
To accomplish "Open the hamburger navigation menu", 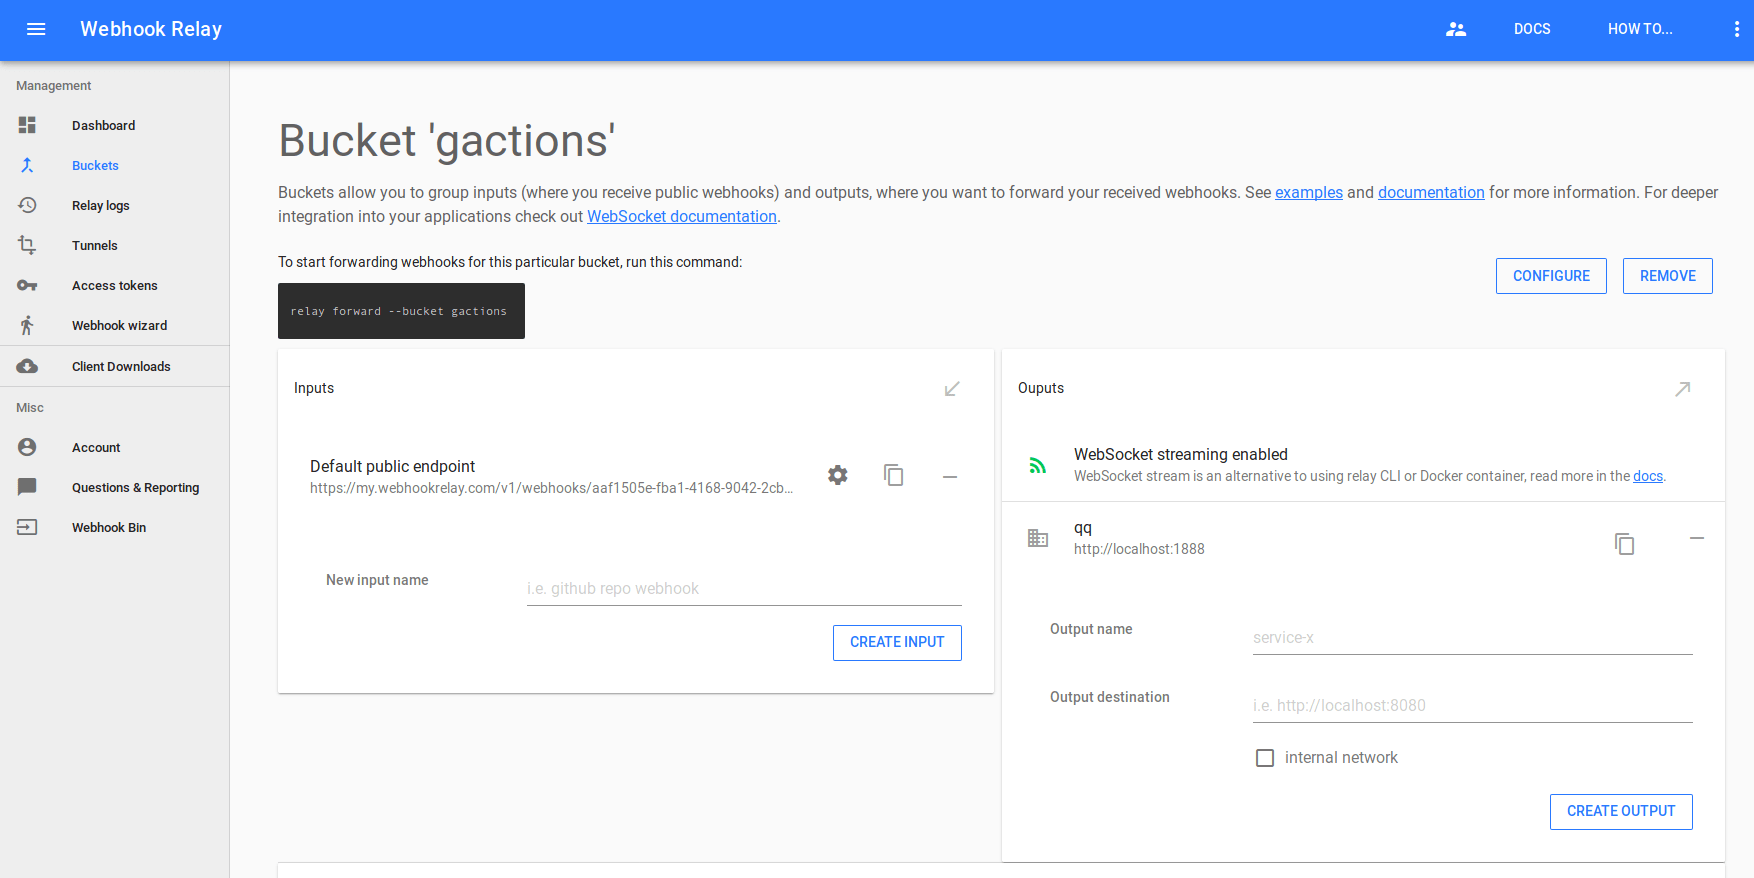I will (36, 29).
